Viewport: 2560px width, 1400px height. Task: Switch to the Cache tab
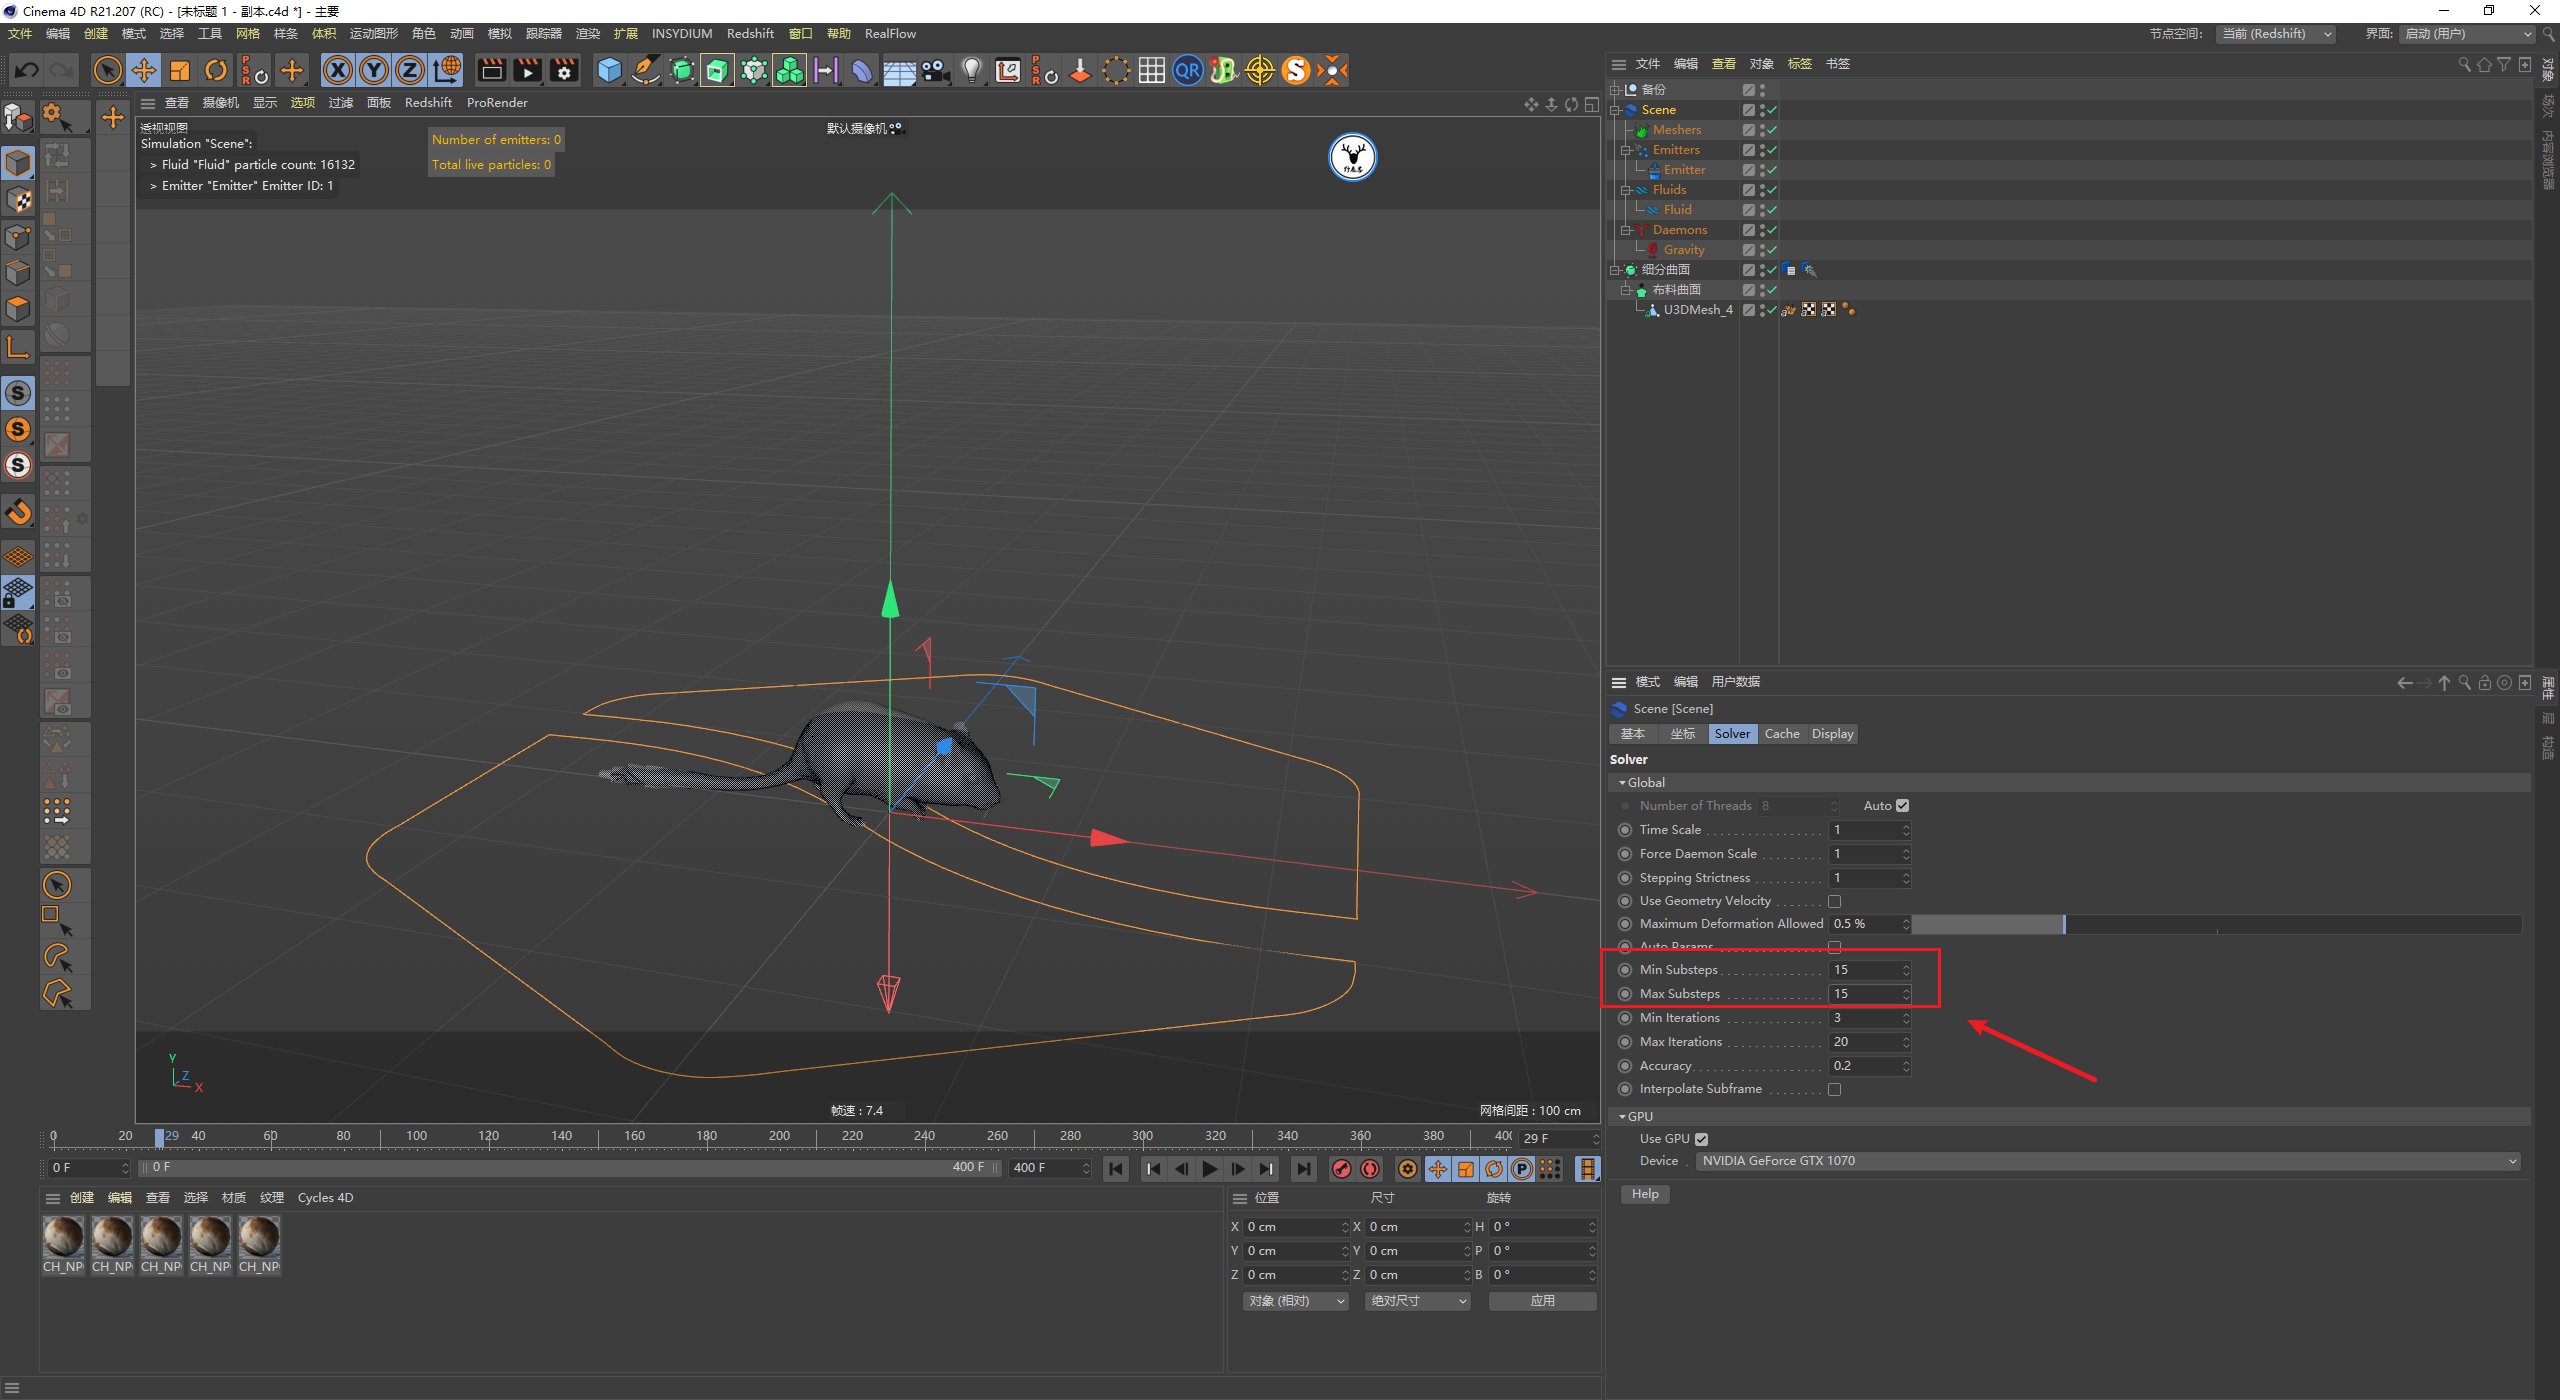tap(1781, 734)
